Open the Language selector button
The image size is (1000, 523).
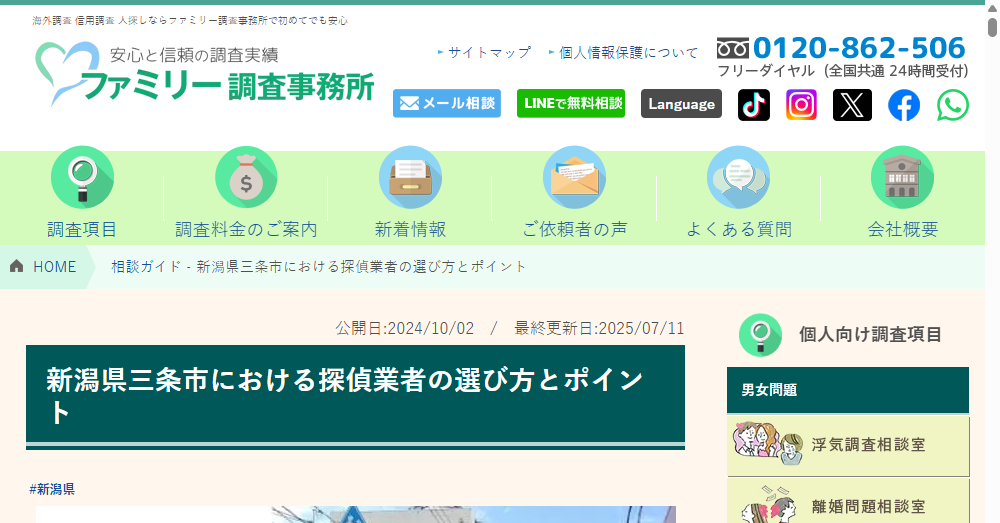[x=681, y=104]
